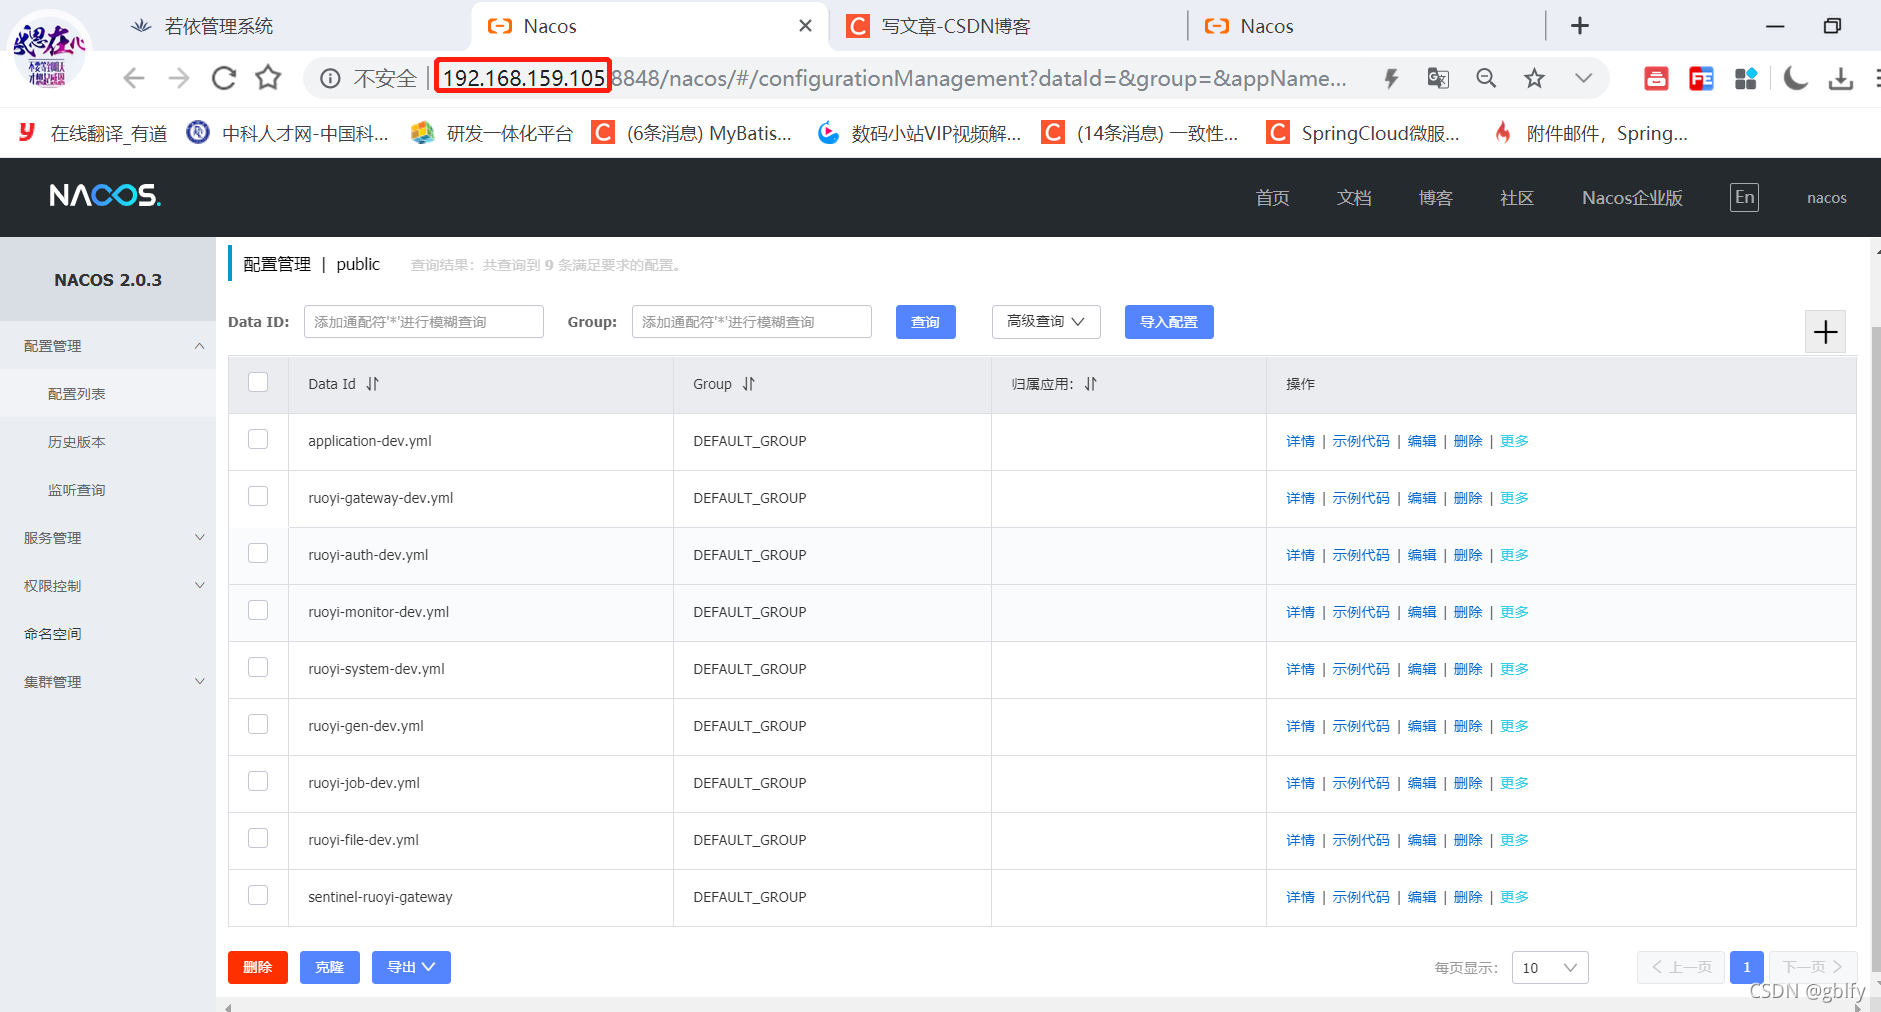Click the red 删除 button below table
Viewport: 1881px width, 1012px height.
(x=258, y=967)
